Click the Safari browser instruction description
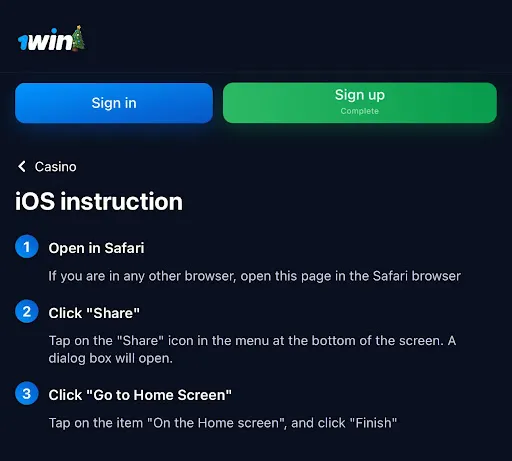 pos(255,276)
